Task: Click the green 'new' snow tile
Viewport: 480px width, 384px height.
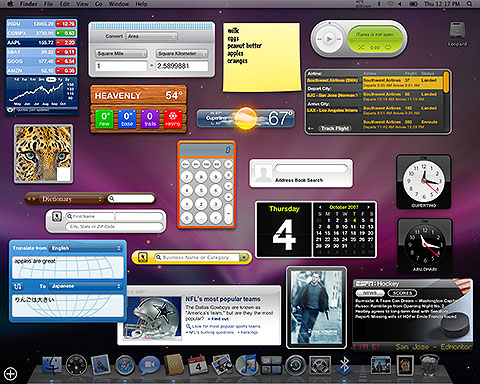Action: click(104, 119)
